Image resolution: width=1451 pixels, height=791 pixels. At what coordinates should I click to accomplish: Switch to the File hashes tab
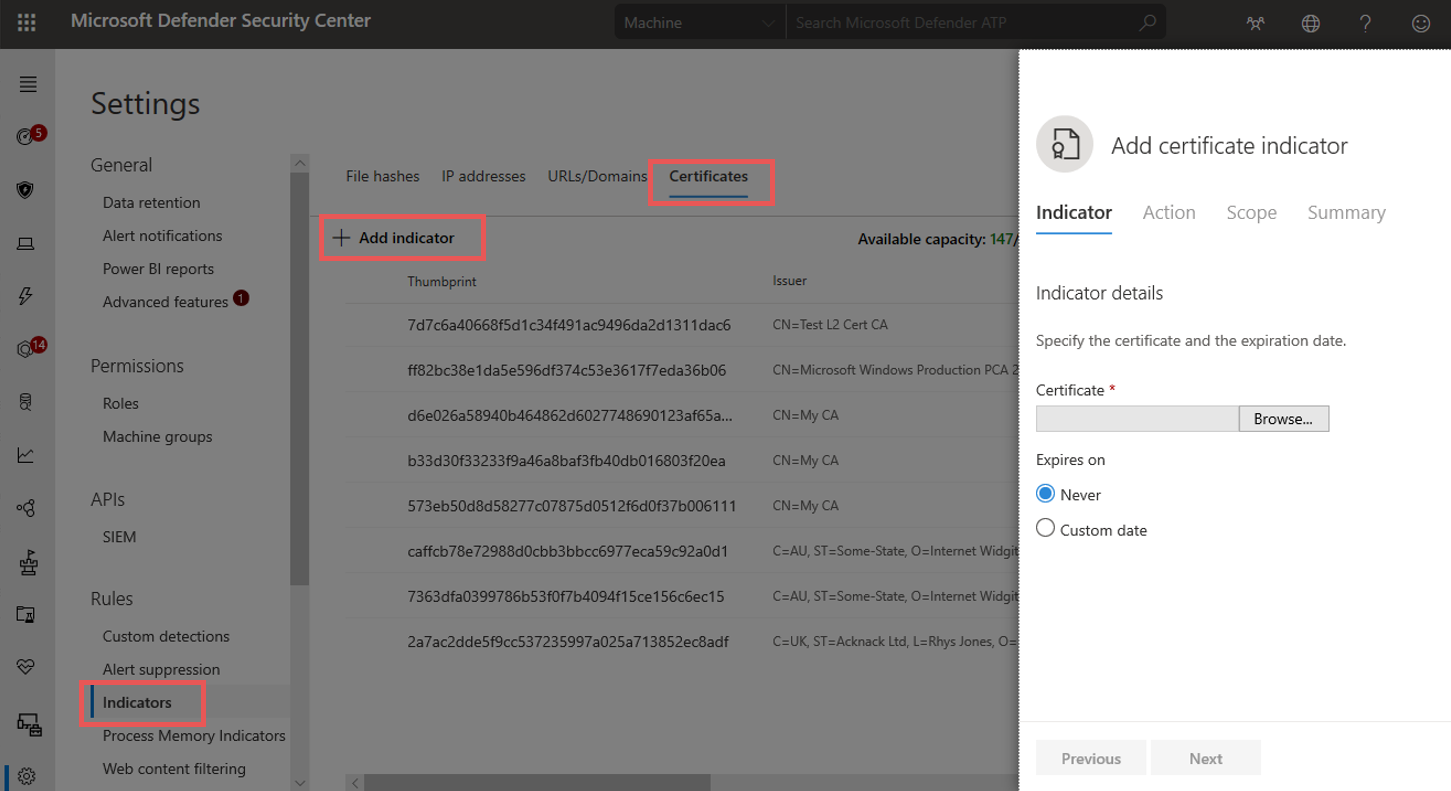[x=382, y=176]
